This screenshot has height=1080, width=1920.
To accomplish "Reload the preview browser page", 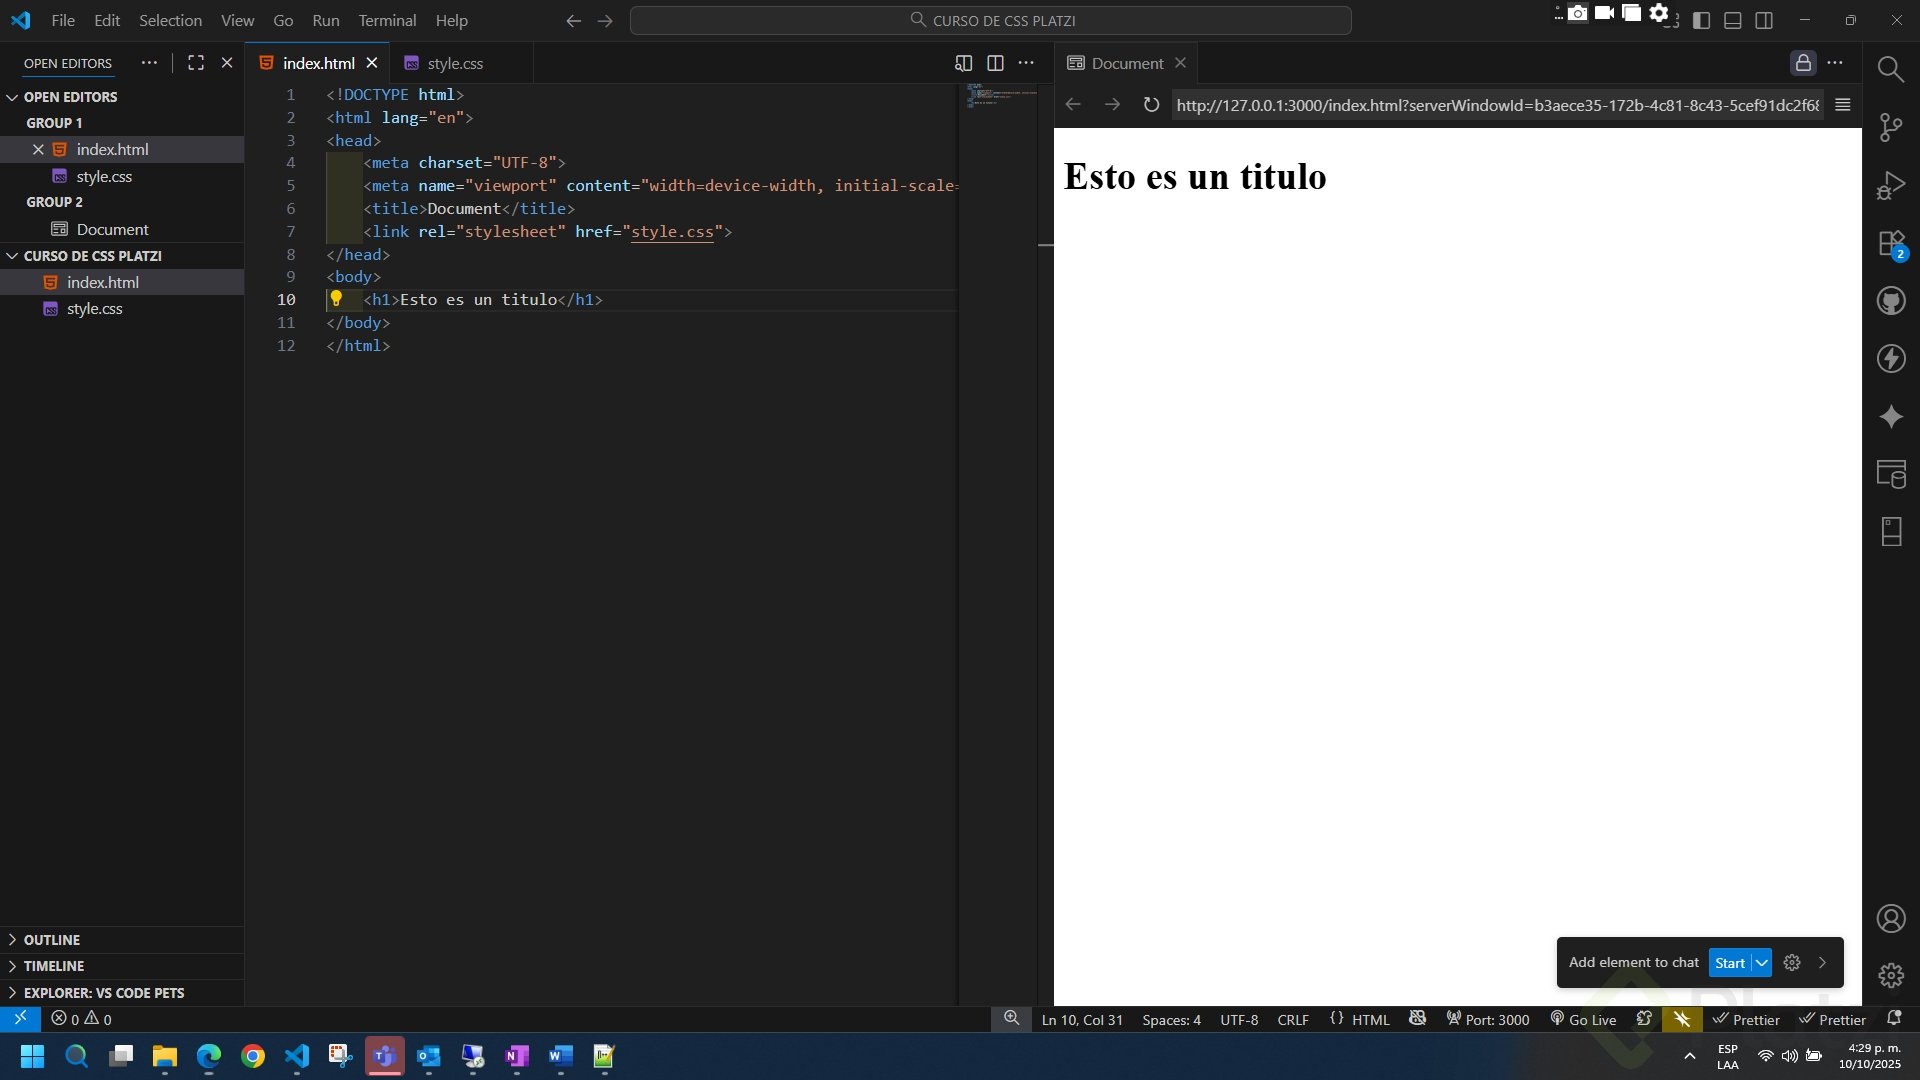I will (x=1151, y=105).
